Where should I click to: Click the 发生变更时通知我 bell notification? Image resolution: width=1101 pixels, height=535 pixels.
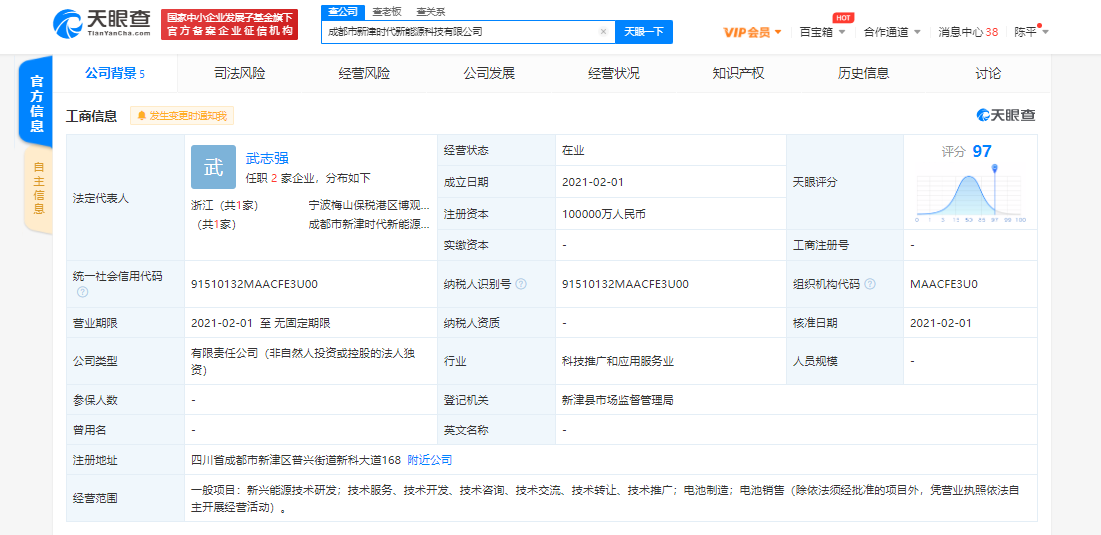tap(182, 116)
